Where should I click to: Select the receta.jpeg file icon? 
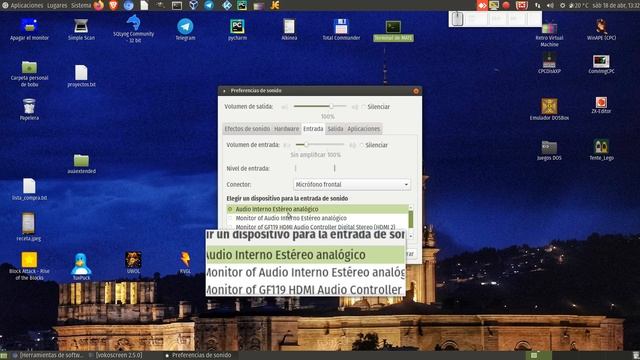coord(29,227)
